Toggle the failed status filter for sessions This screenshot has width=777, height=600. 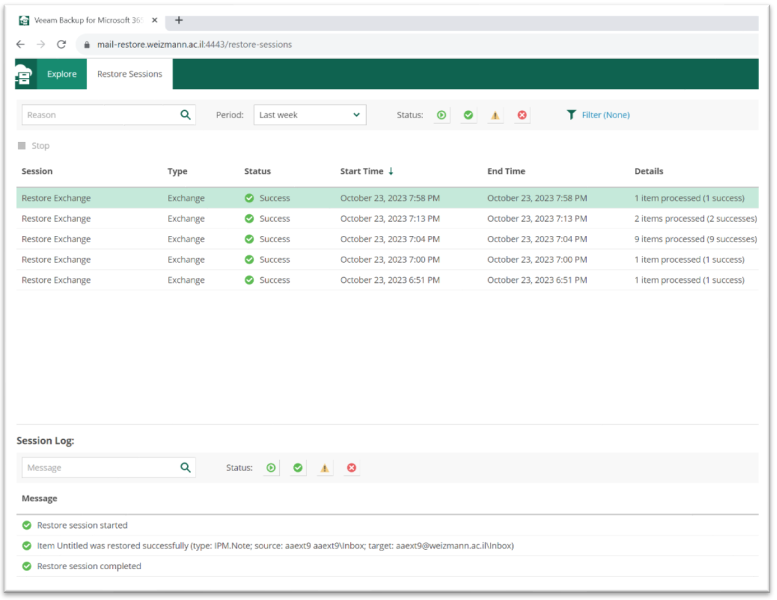point(522,115)
